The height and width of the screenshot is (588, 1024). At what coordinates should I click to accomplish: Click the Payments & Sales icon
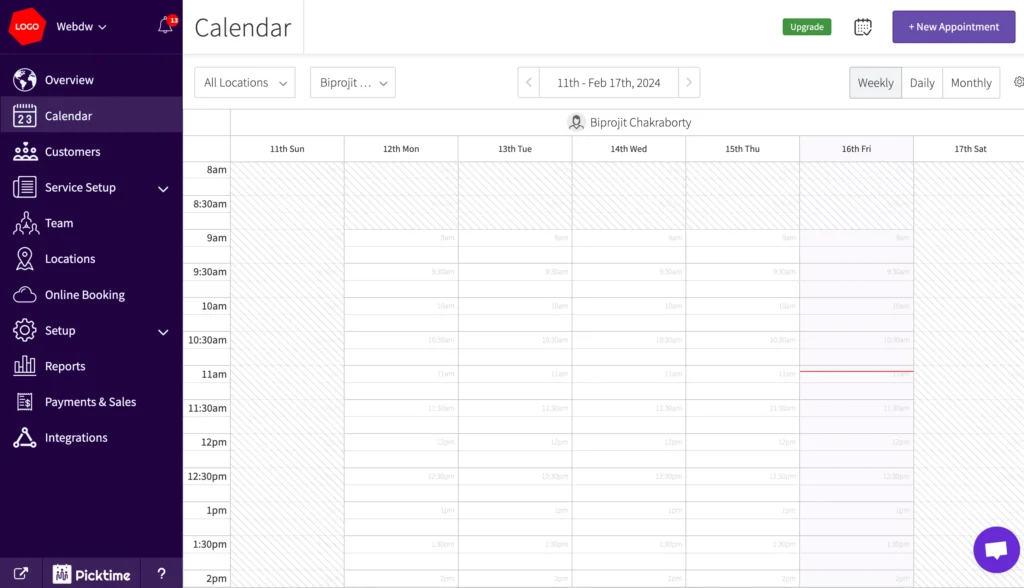25,401
